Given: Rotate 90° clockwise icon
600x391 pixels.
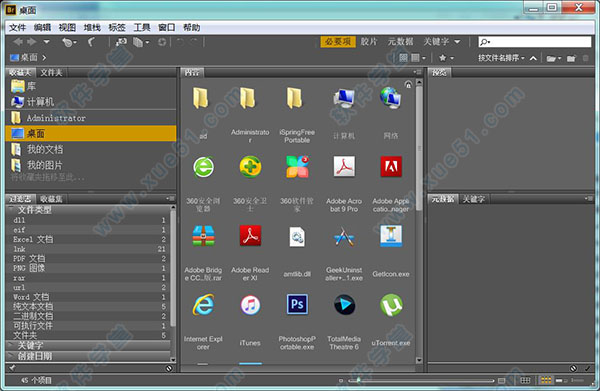Looking at the screenshot, I should (x=194, y=42).
